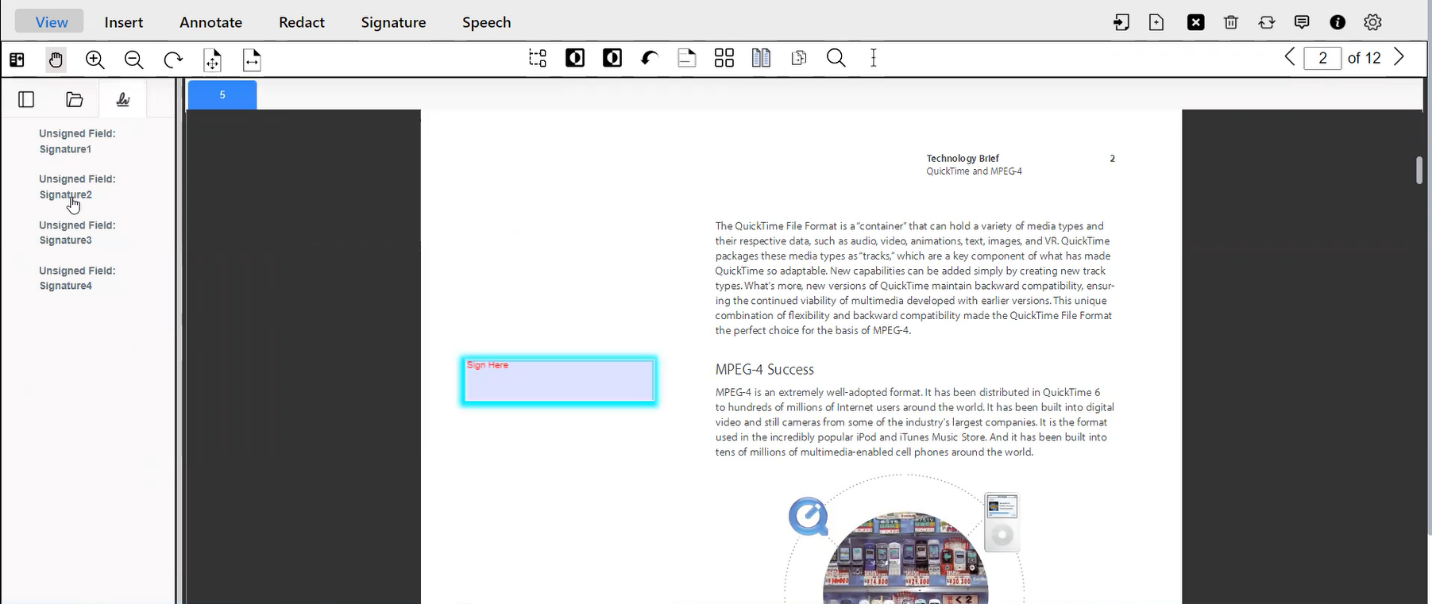This screenshot has height=604, width=1432.
Task: Click the zoom out magnifier
Action: coord(134,60)
